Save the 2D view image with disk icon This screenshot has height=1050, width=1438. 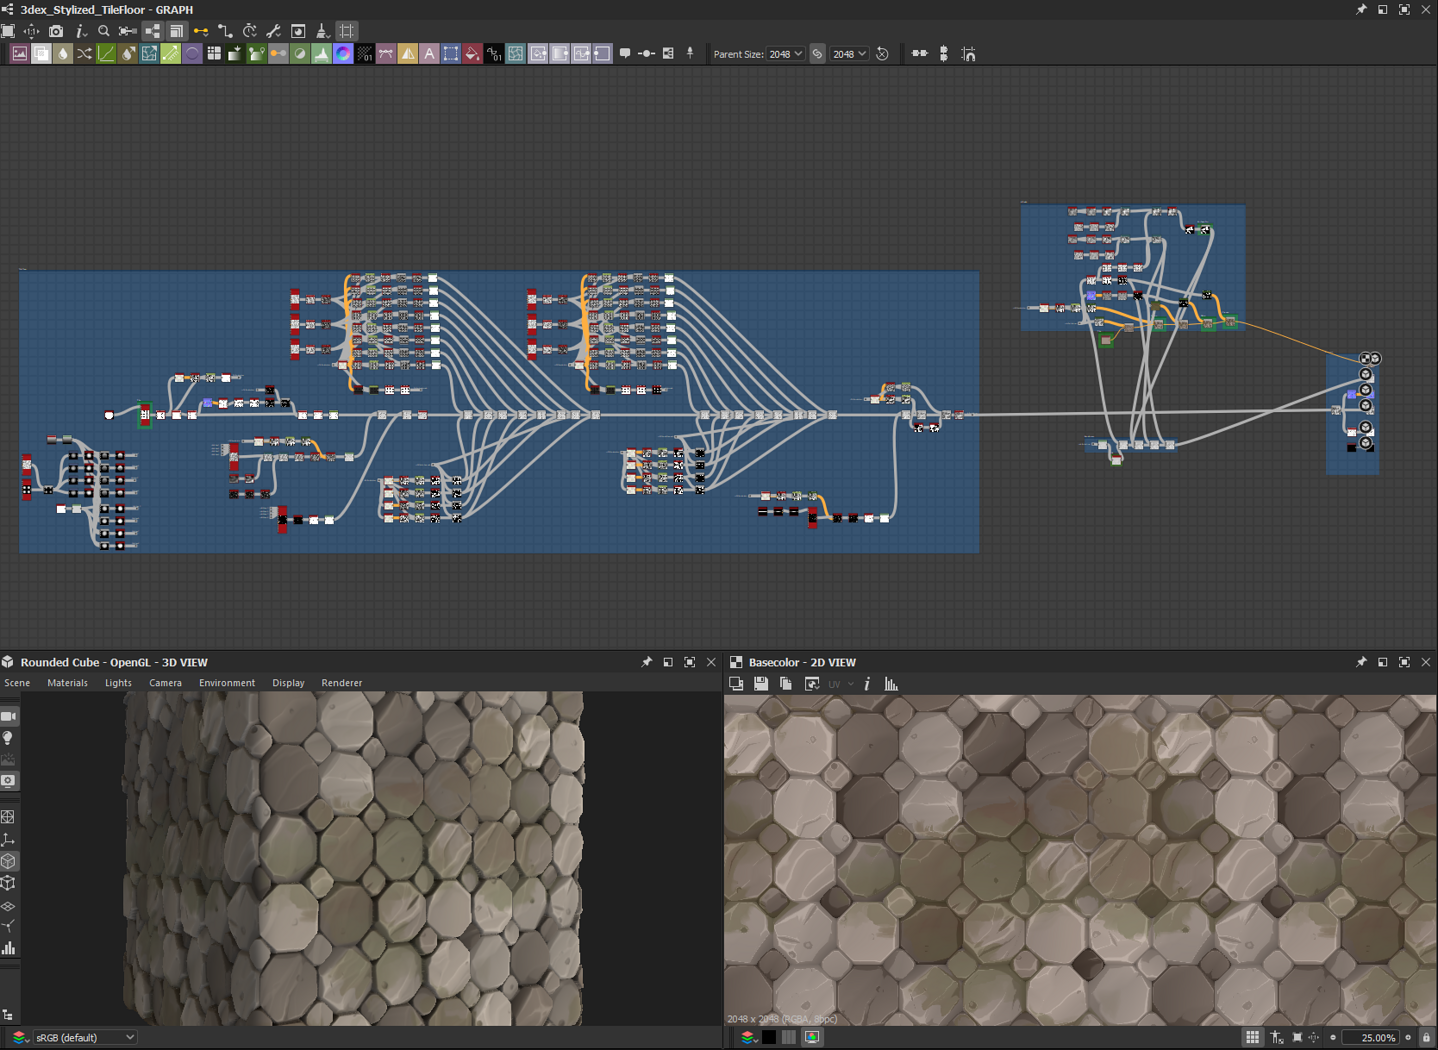(761, 684)
